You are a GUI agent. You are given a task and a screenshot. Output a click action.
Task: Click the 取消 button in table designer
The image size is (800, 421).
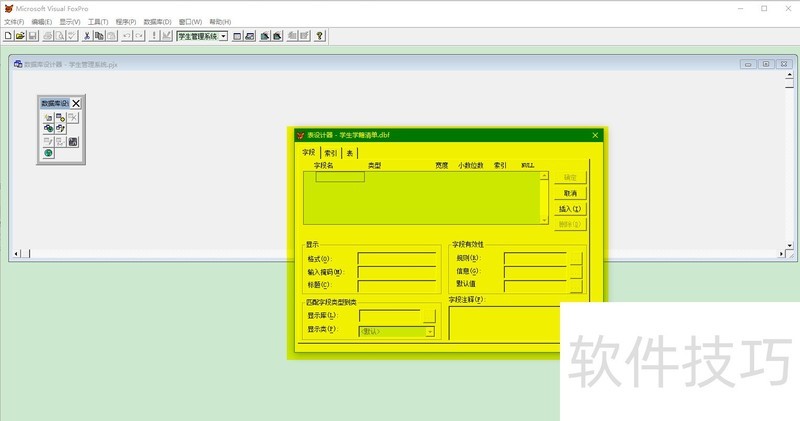[570, 193]
